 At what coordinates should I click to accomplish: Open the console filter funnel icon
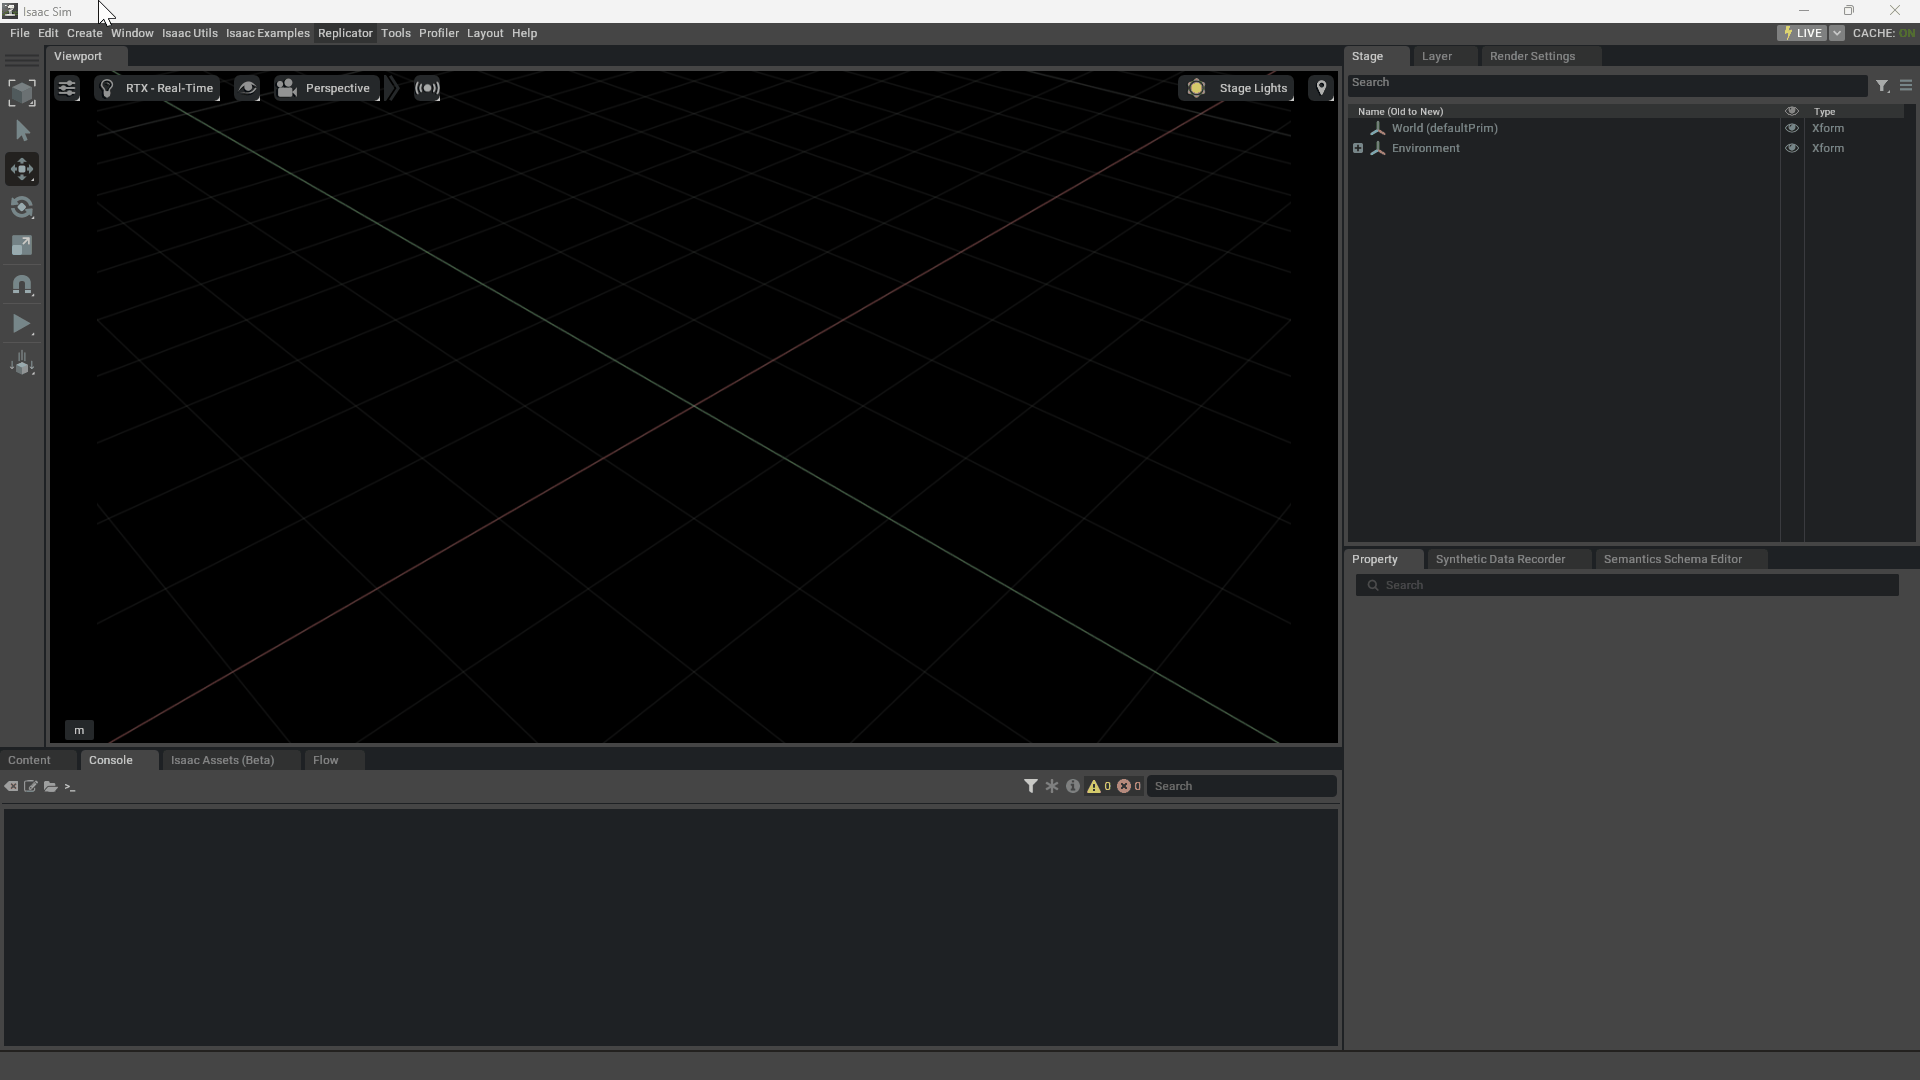tap(1030, 786)
